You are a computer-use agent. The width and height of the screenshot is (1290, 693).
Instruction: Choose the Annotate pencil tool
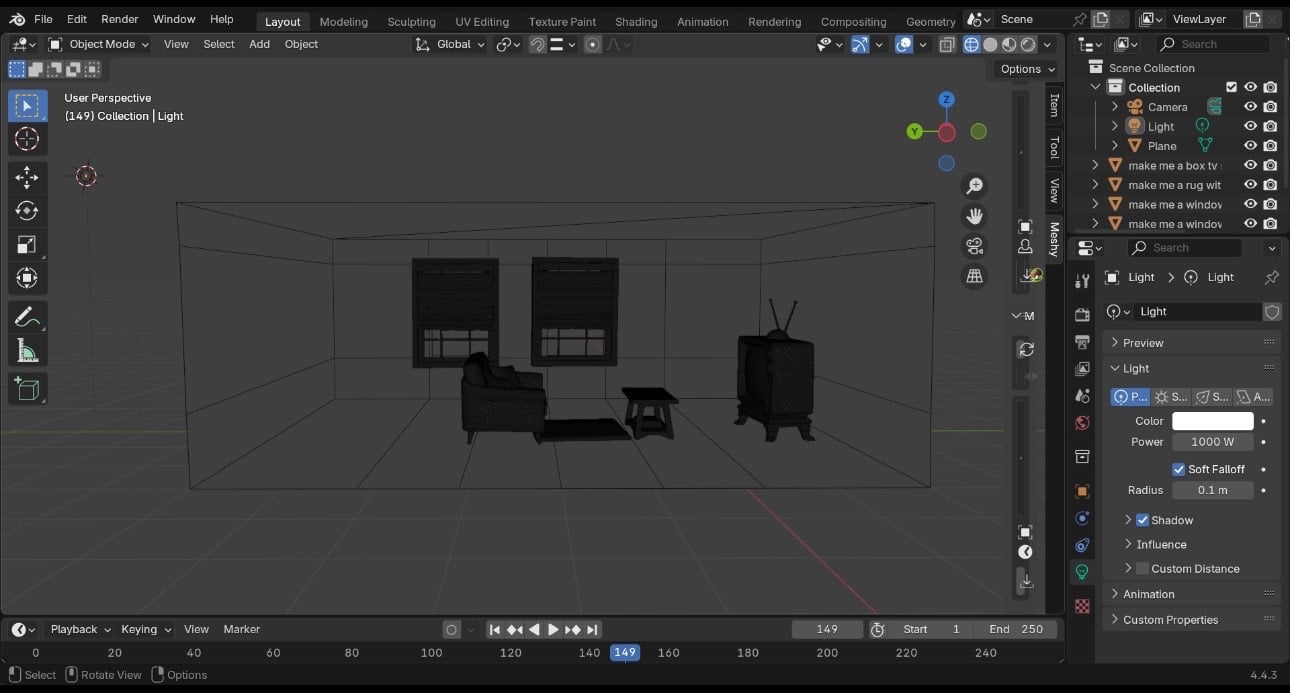point(27,317)
